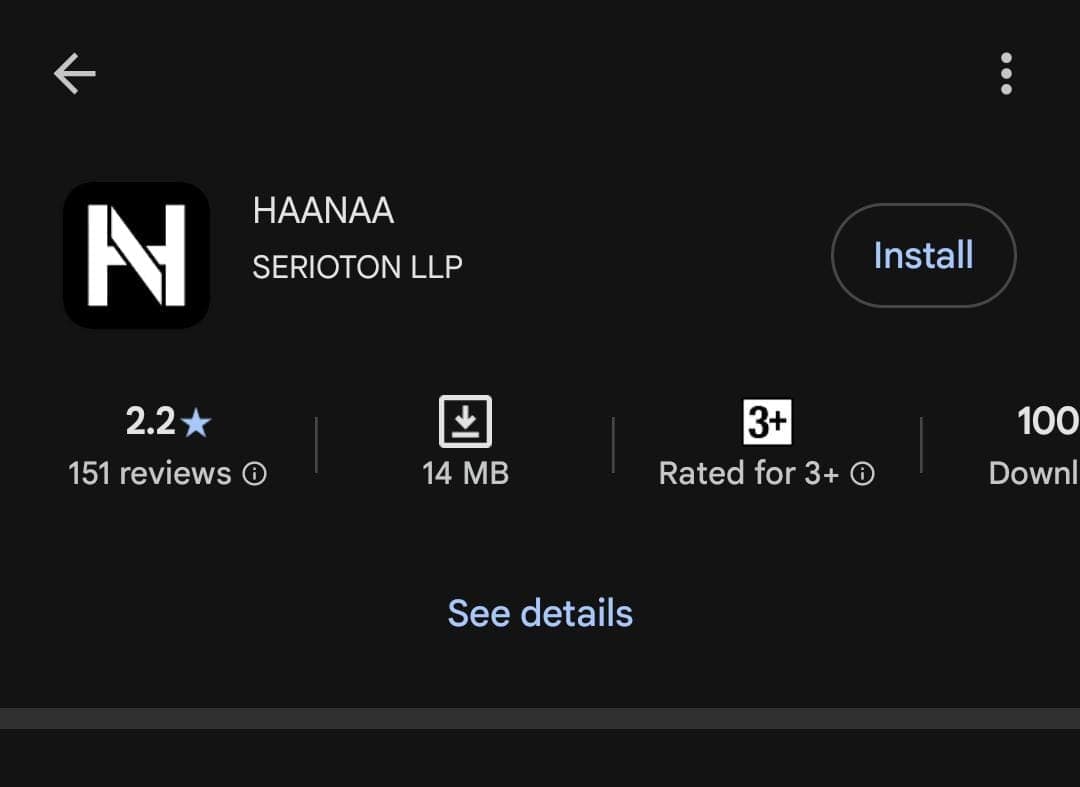Tap the 100 downloads count
Screen dimensions: 1080x787
pyautogui.click(x=1047, y=422)
